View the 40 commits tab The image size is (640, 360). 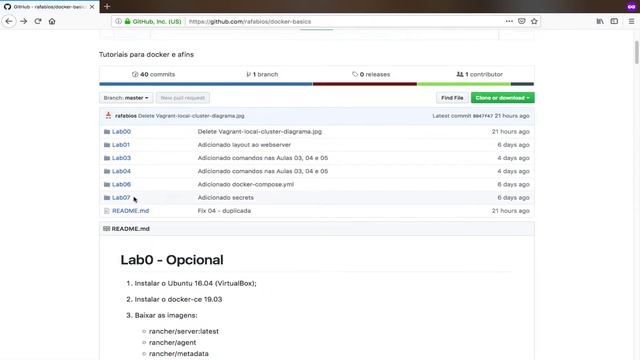pos(153,74)
